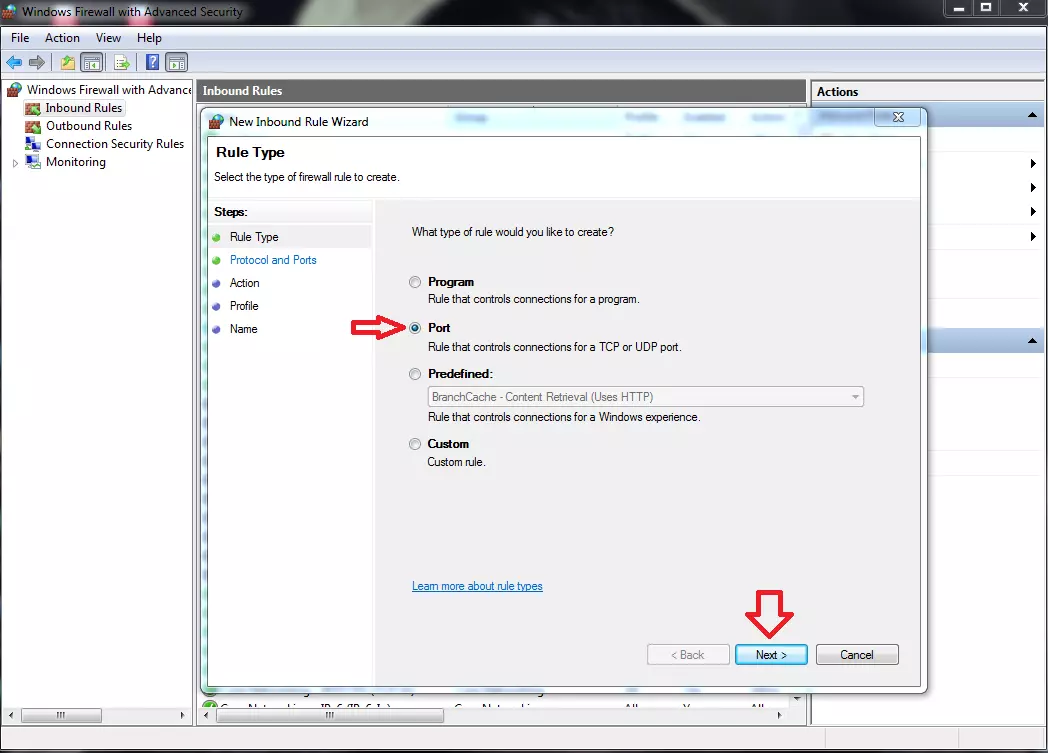Select Outbound Rules in the console tree
The image size is (1048, 753).
pos(89,125)
